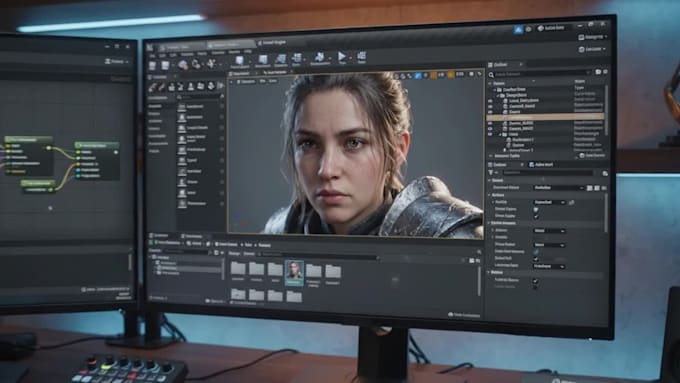Select right-hand green-header node on left monitor graph

click(97, 160)
